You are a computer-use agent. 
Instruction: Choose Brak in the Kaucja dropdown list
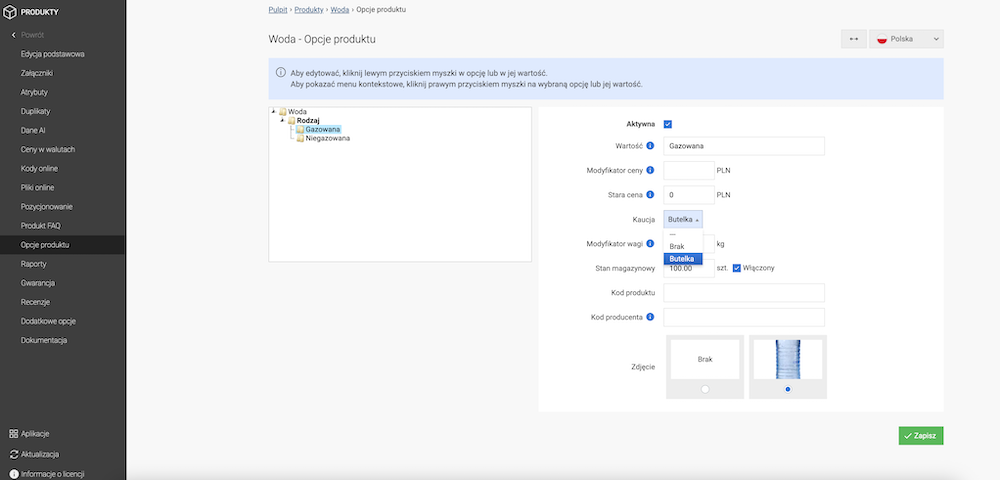point(677,246)
